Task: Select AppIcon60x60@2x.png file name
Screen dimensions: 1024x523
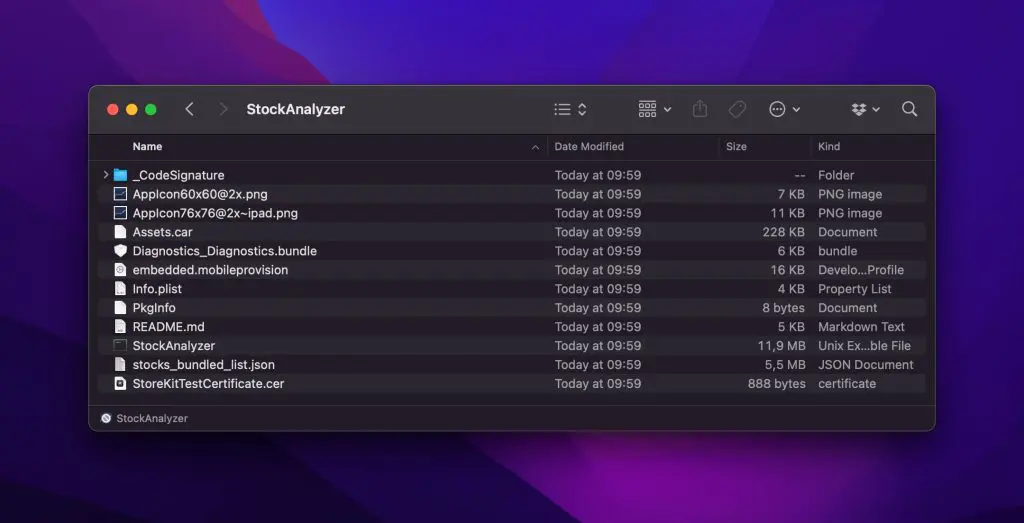Action: click(200, 194)
